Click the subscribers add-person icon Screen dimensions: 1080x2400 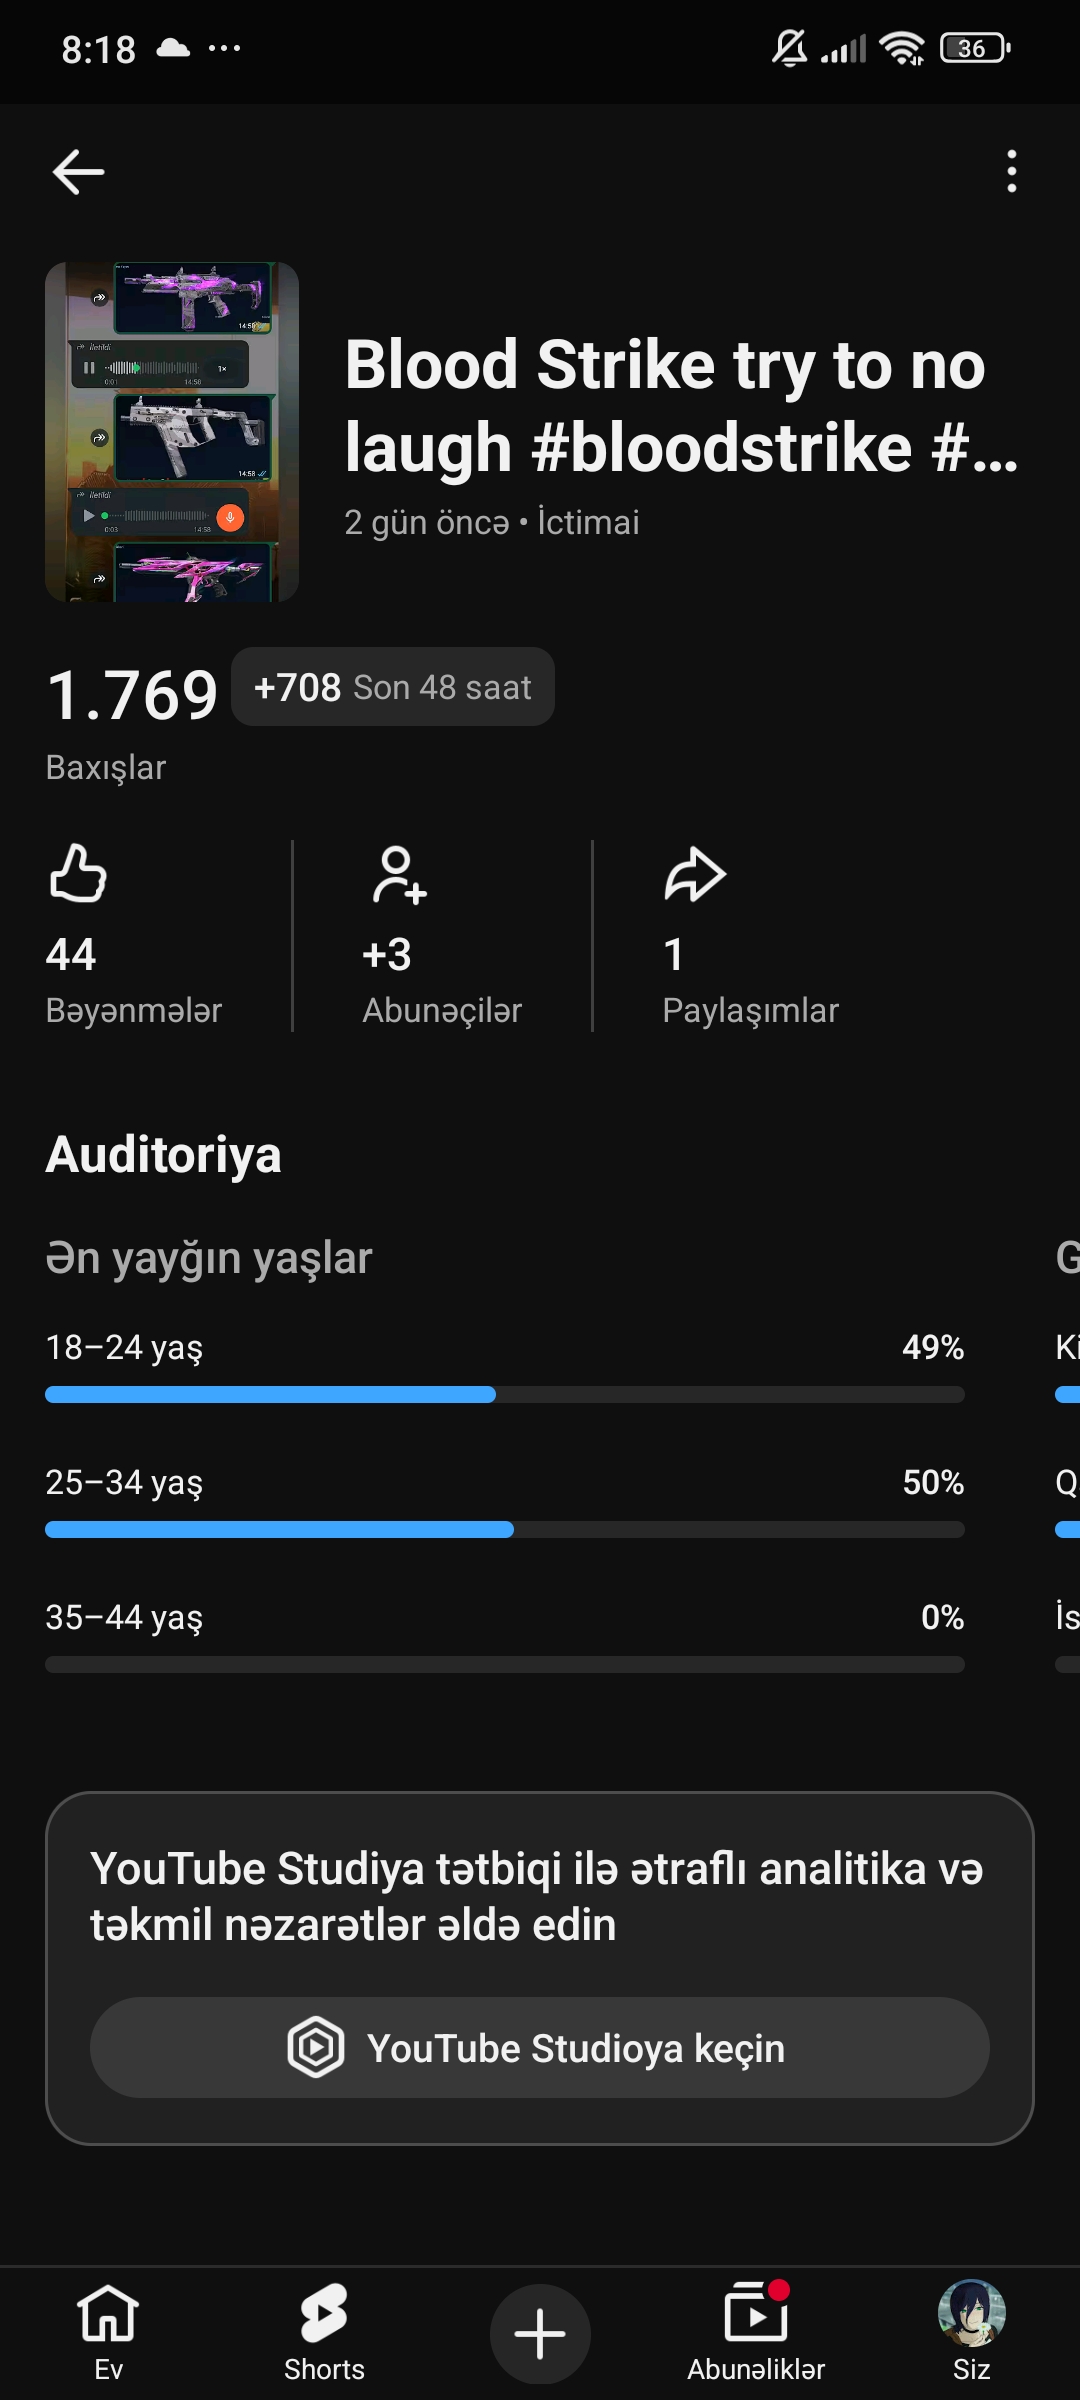[398, 875]
